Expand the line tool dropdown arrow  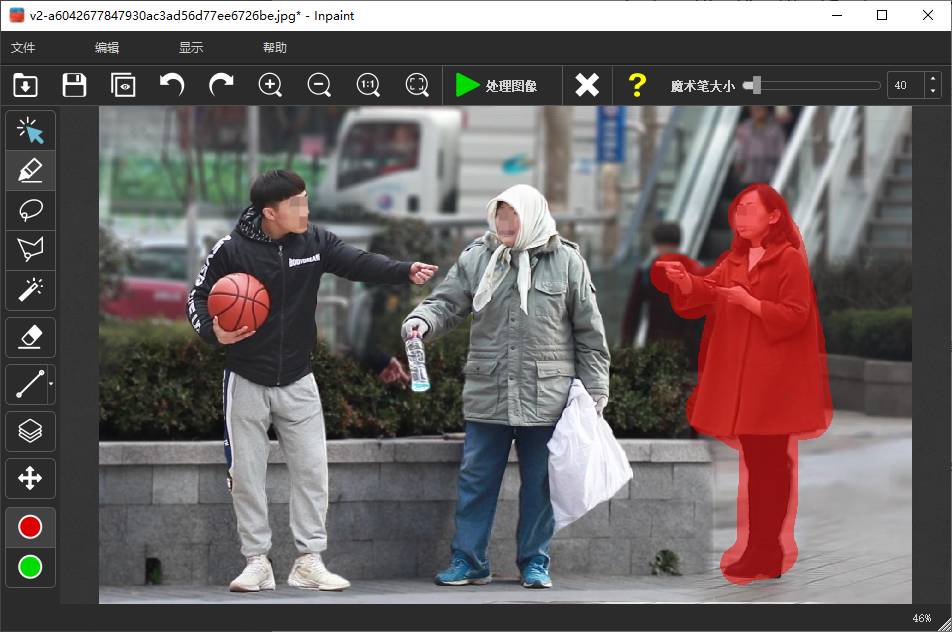(51, 384)
